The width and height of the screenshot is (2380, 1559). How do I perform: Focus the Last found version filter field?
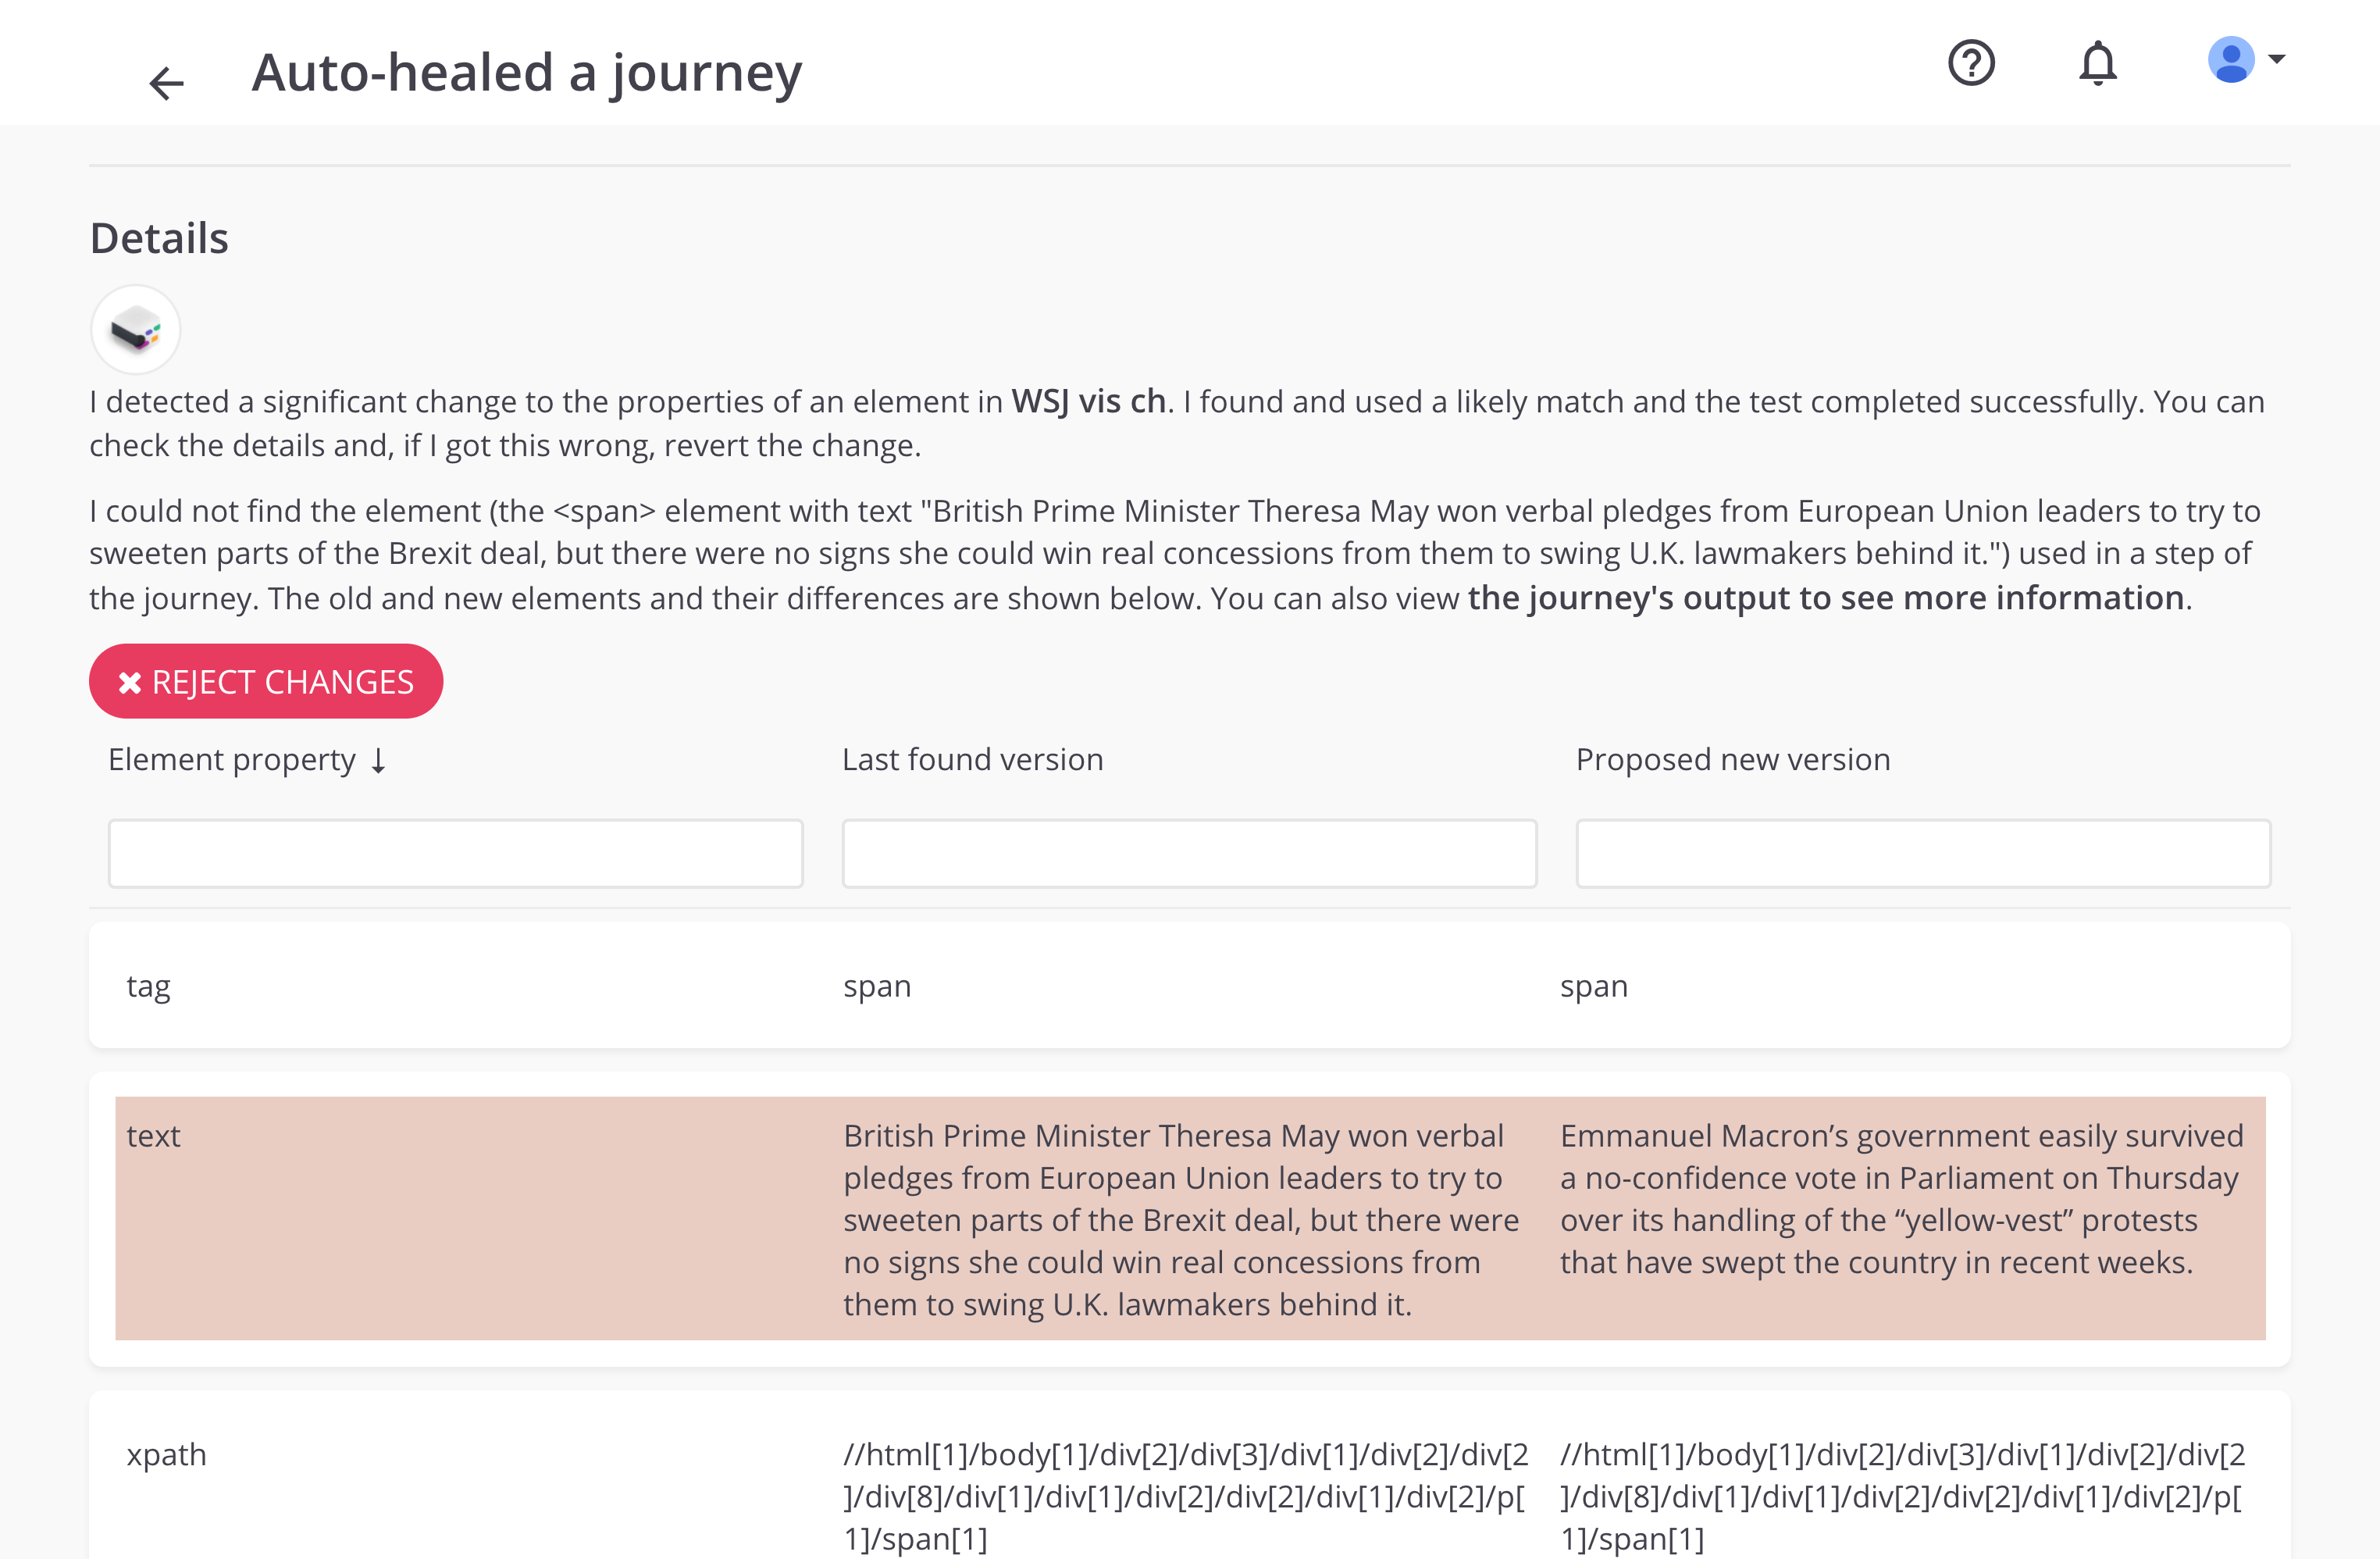[1190, 853]
